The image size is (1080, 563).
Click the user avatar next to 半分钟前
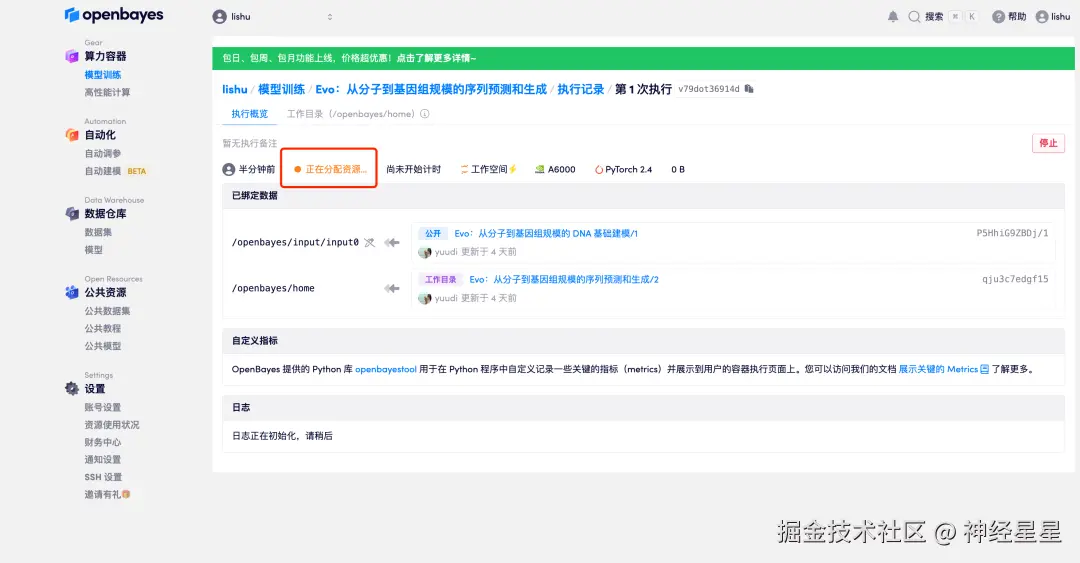tap(229, 170)
